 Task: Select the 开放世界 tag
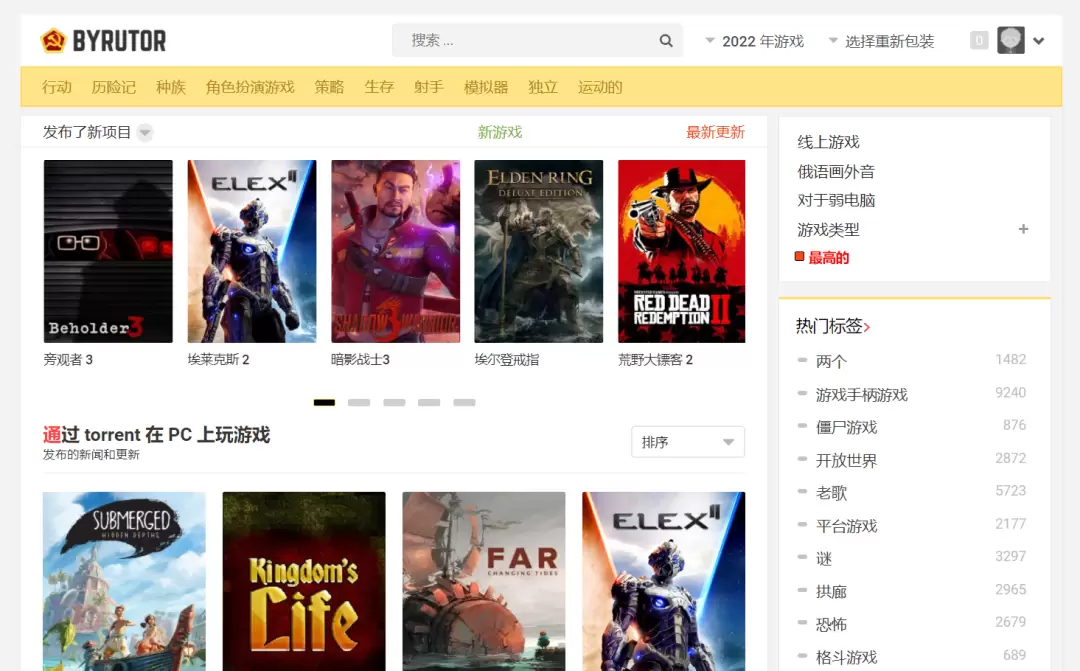847,461
